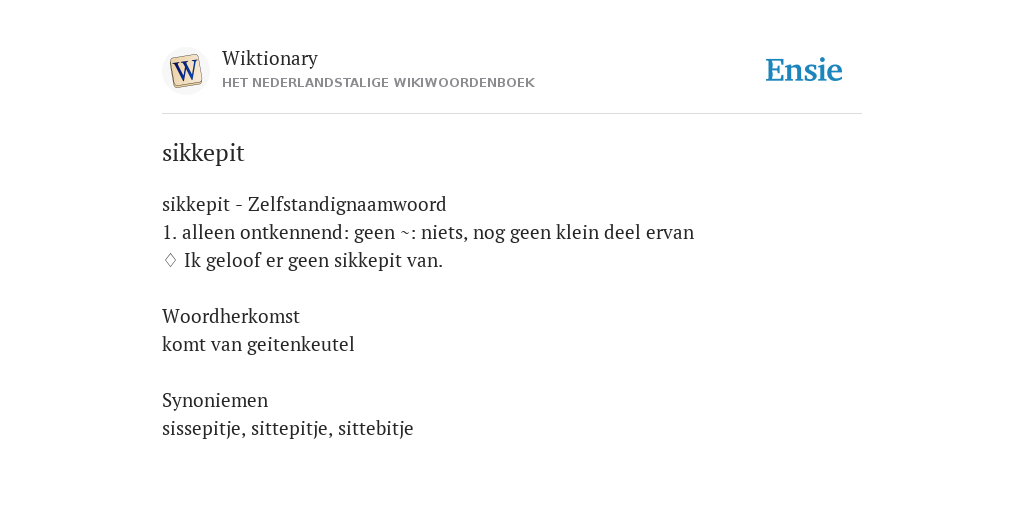Click the Wiktionary W logo icon
Screen dimensions: 1024x512
pos(185,71)
